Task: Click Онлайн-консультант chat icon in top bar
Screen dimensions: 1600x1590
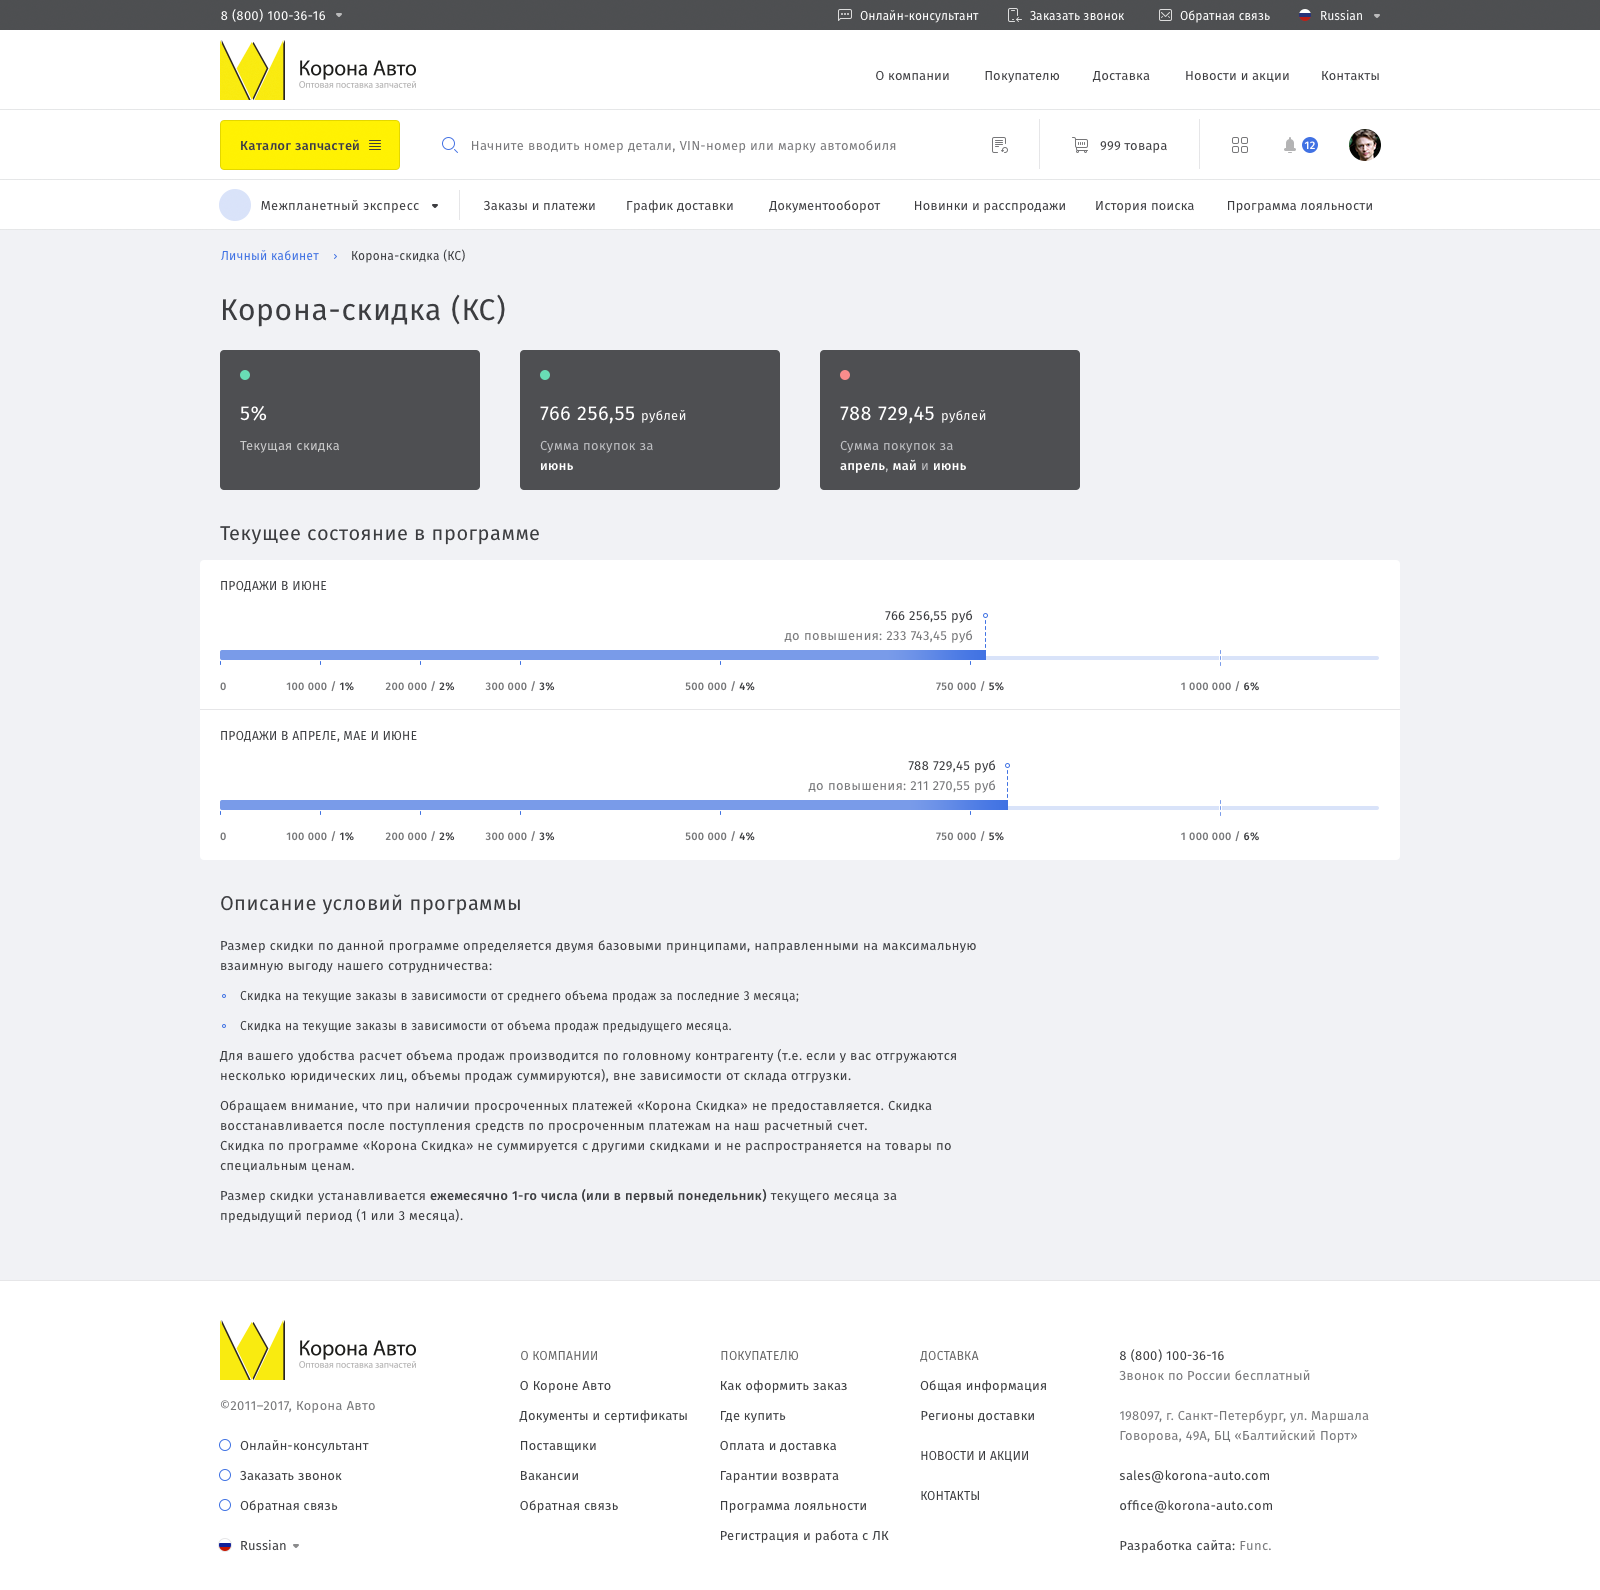Action: [x=845, y=15]
